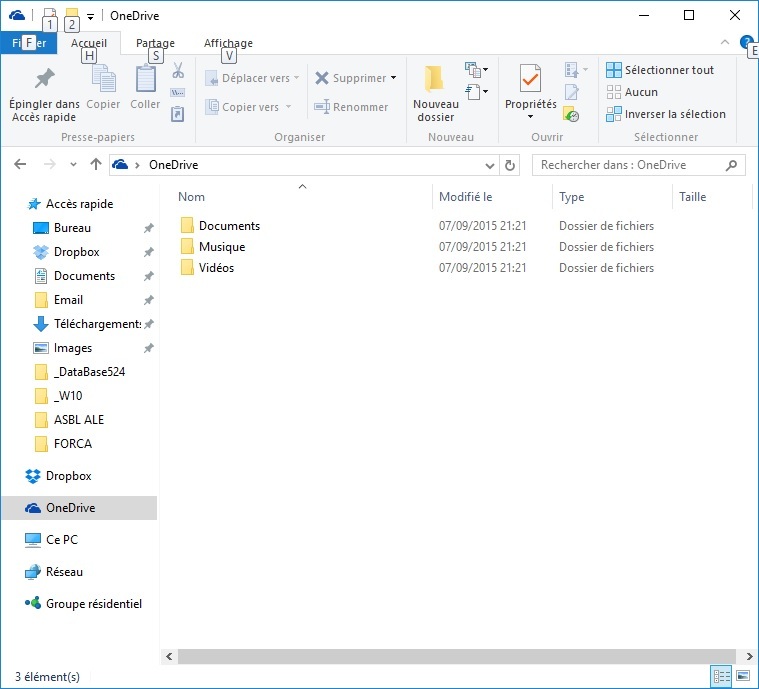Click the paste shortcut icon
The width and height of the screenshot is (759, 689).
pyautogui.click(x=178, y=114)
